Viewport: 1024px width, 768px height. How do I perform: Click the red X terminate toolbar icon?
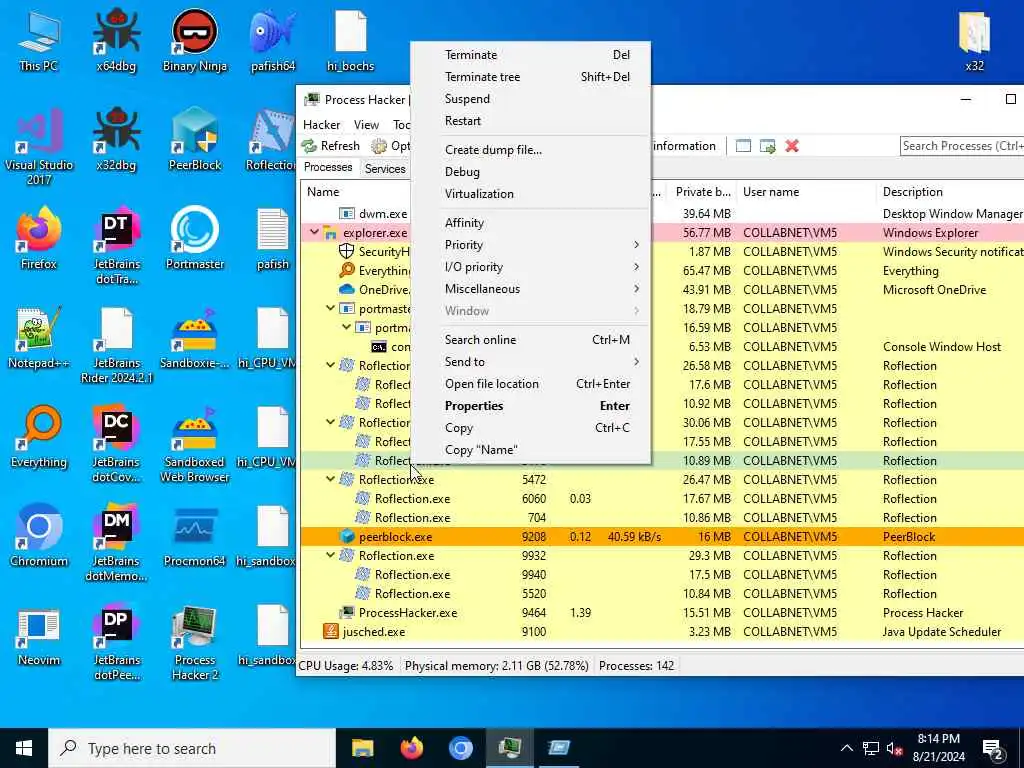pyautogui.click(x=792, y=146)
